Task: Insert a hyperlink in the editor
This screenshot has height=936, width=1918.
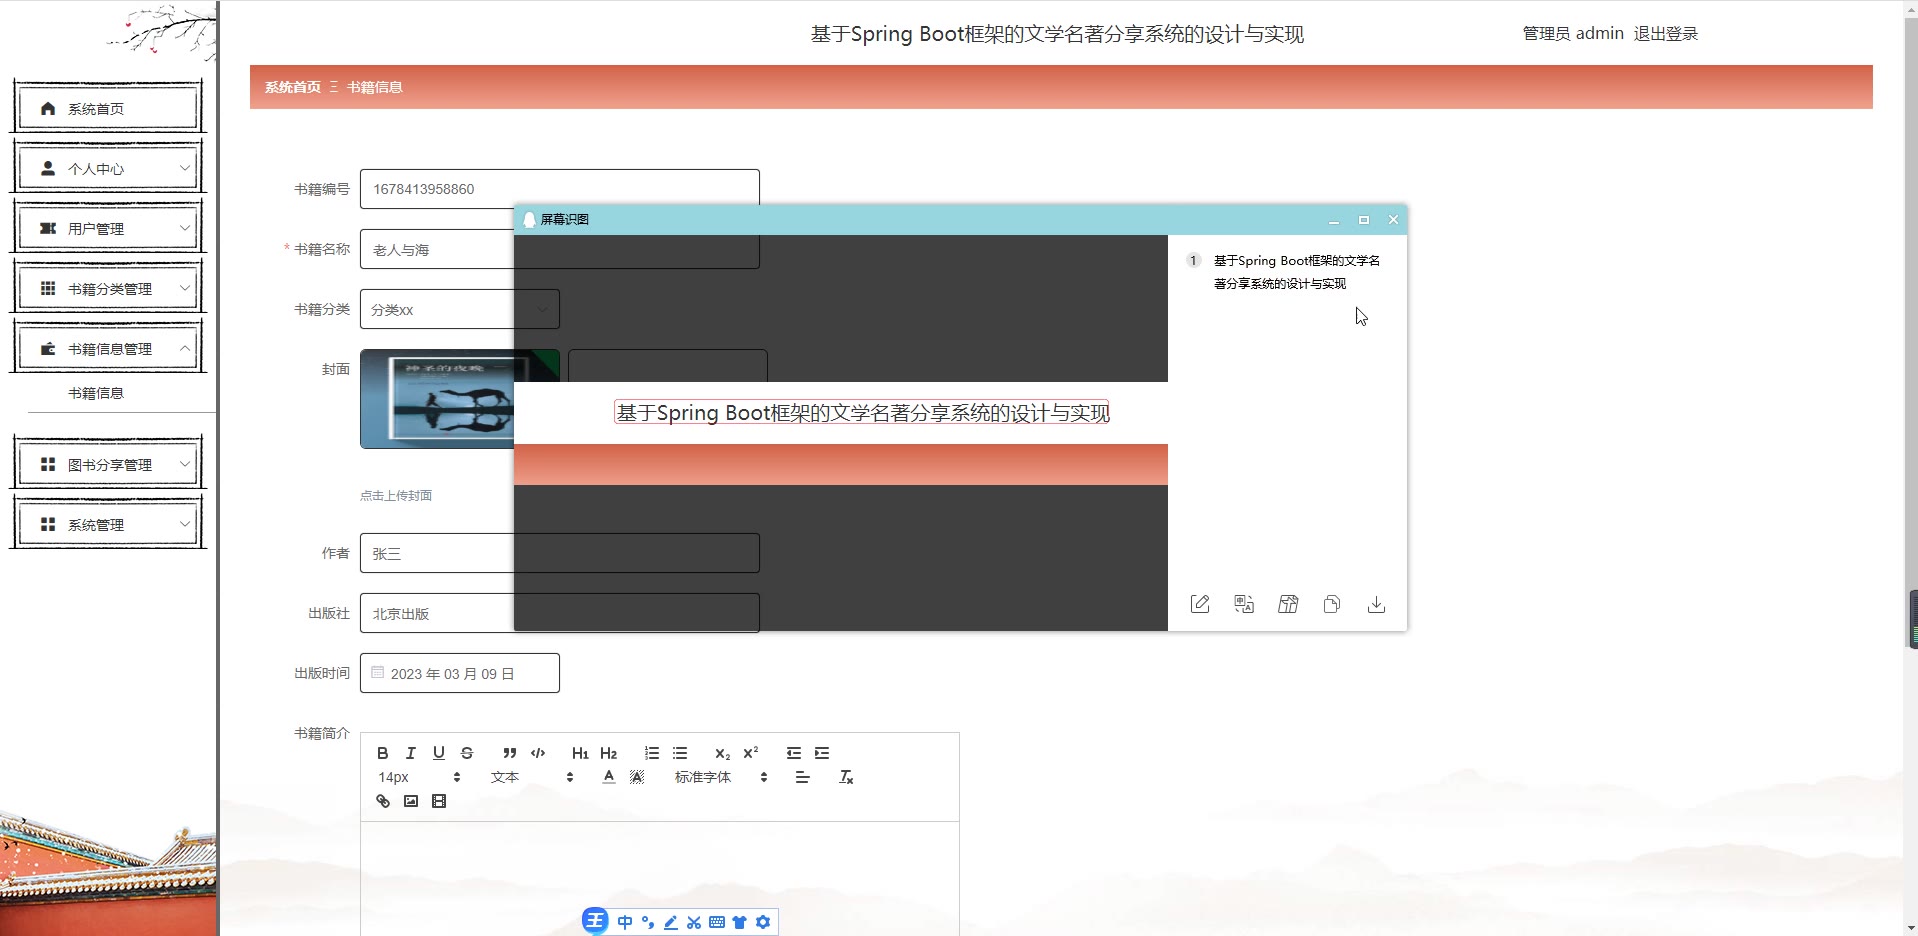Action: (x=383, y=801)
